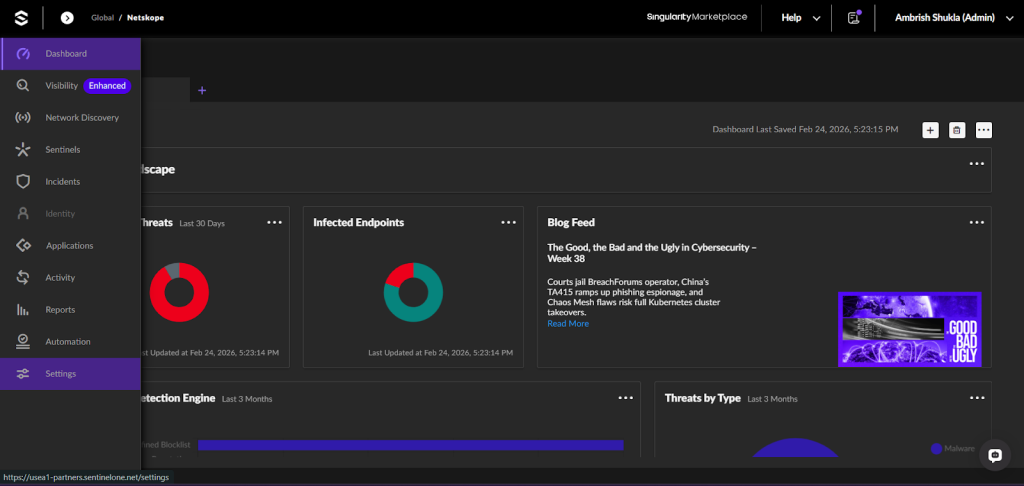Click the Network Discovery radar icon
The image size is (1024, 486).
(x=23, y=118)
